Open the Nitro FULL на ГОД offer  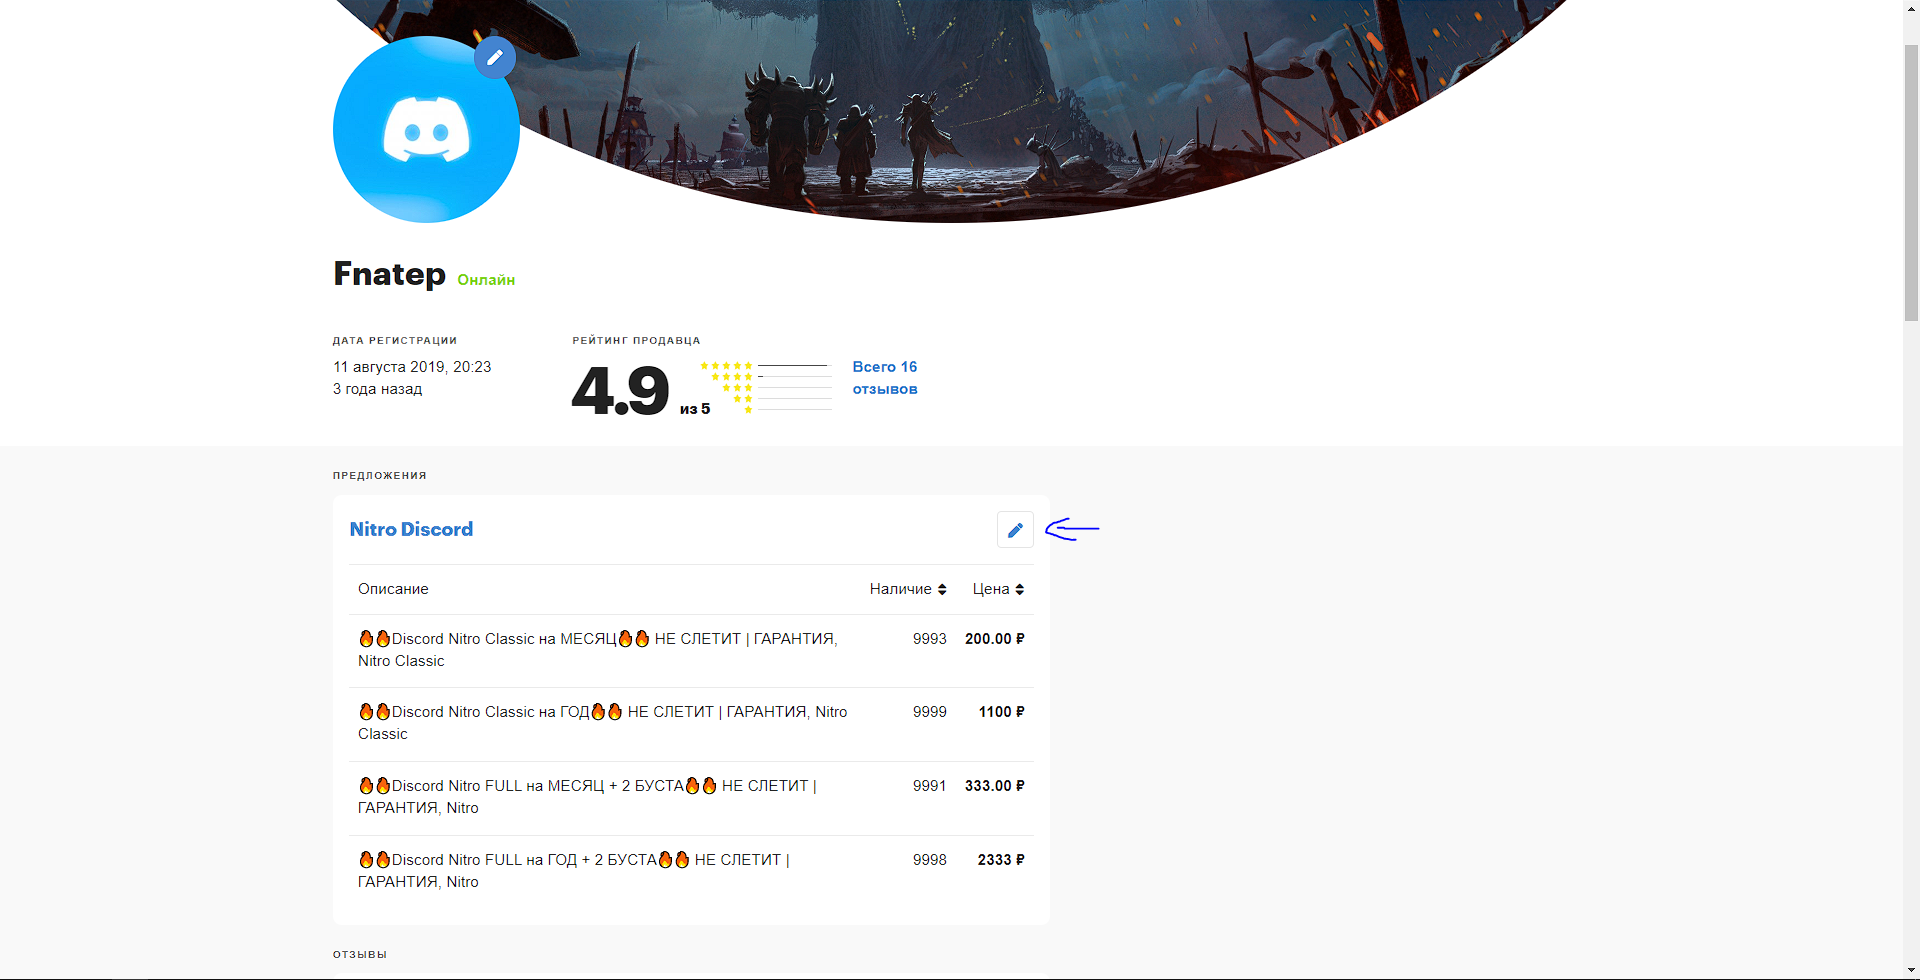(692, 871)
